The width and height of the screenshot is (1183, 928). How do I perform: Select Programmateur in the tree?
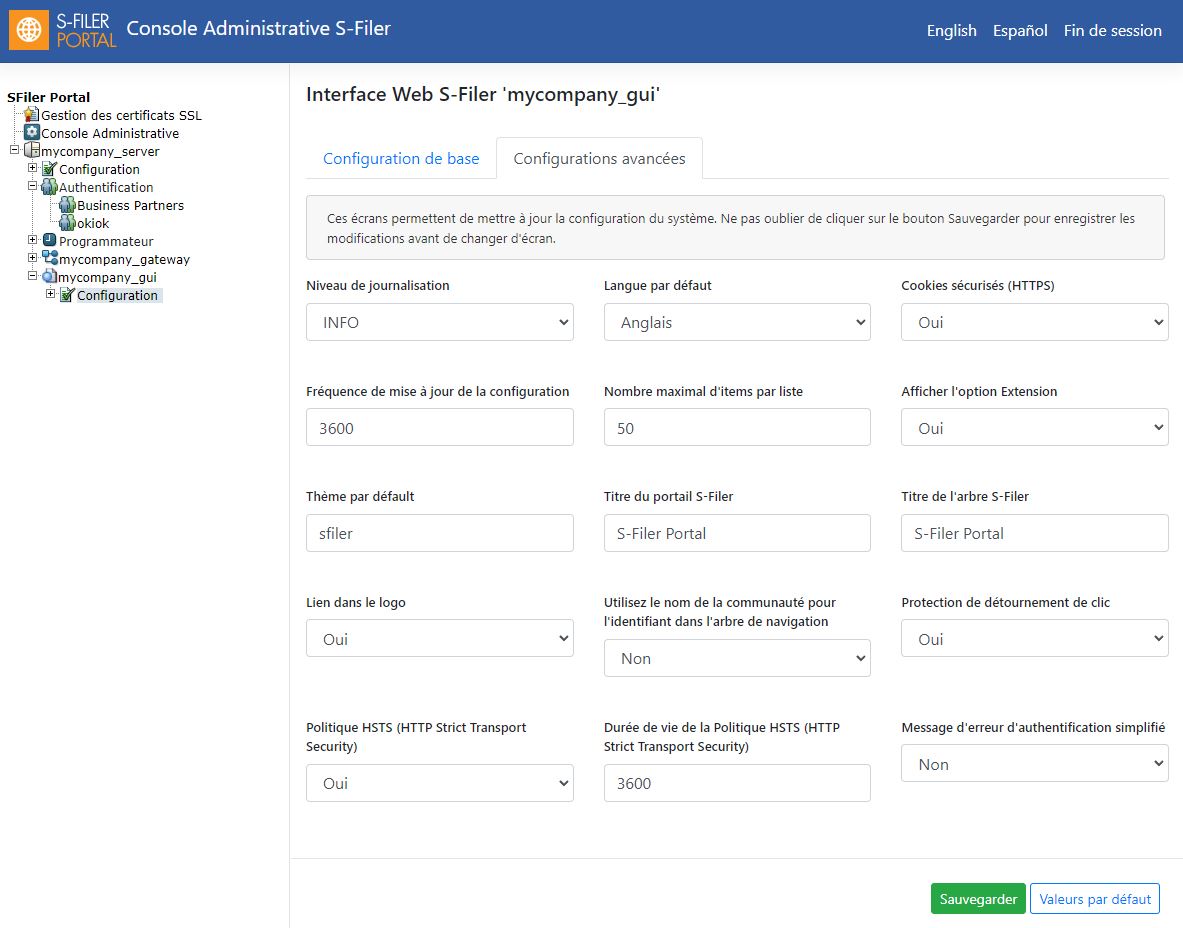click(106, 241)
